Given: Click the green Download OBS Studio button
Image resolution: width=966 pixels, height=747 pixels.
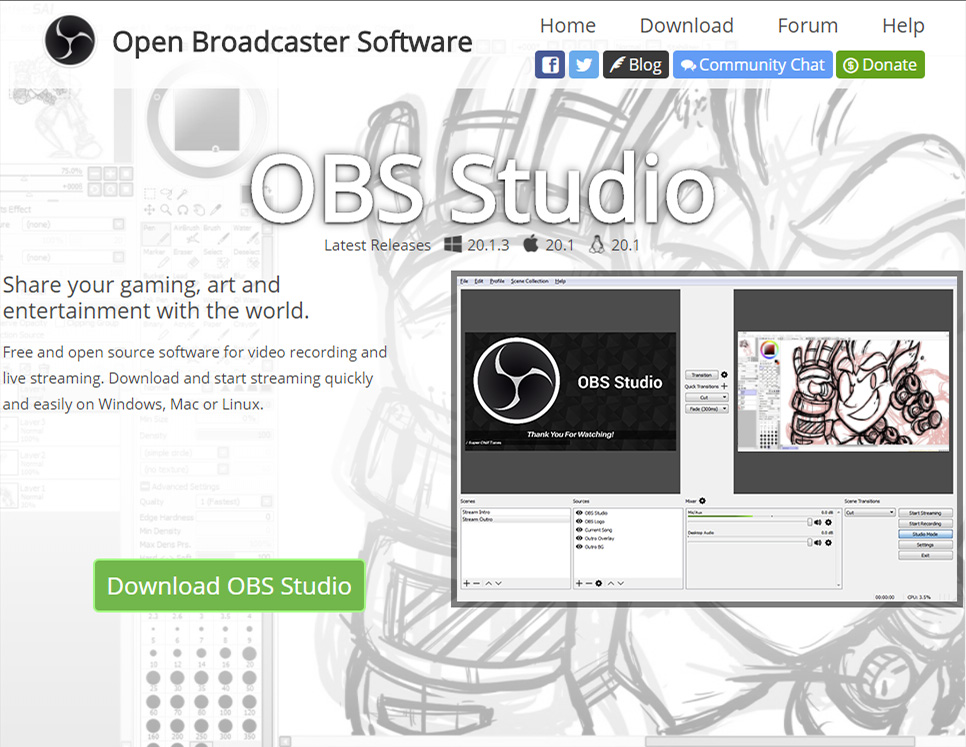Looking at the screenshot, I should (x=229, y=586).
